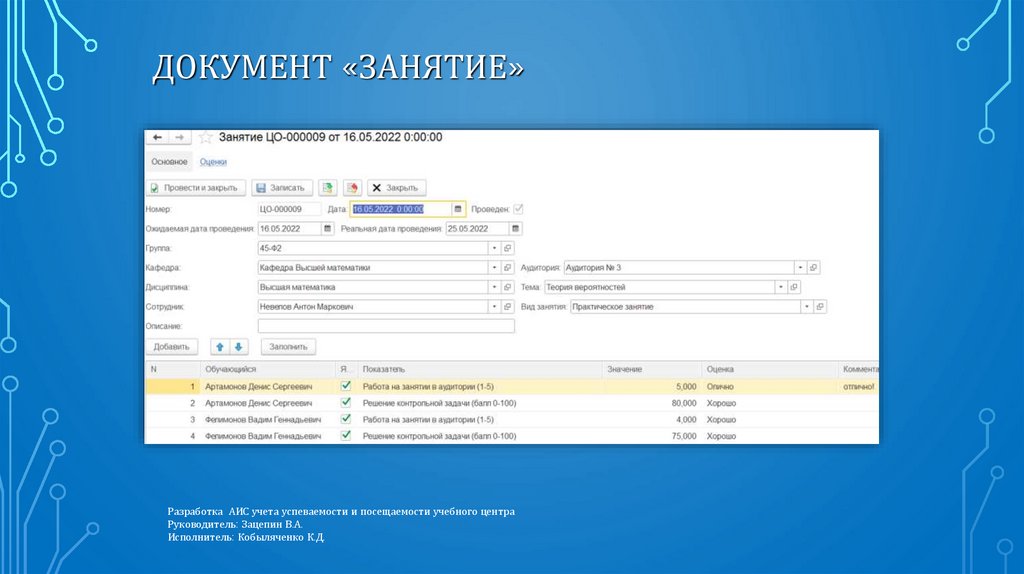Open calendar for Ожидаемая дата проведения
Viewport: 1024px width, 574px height.
328,229
